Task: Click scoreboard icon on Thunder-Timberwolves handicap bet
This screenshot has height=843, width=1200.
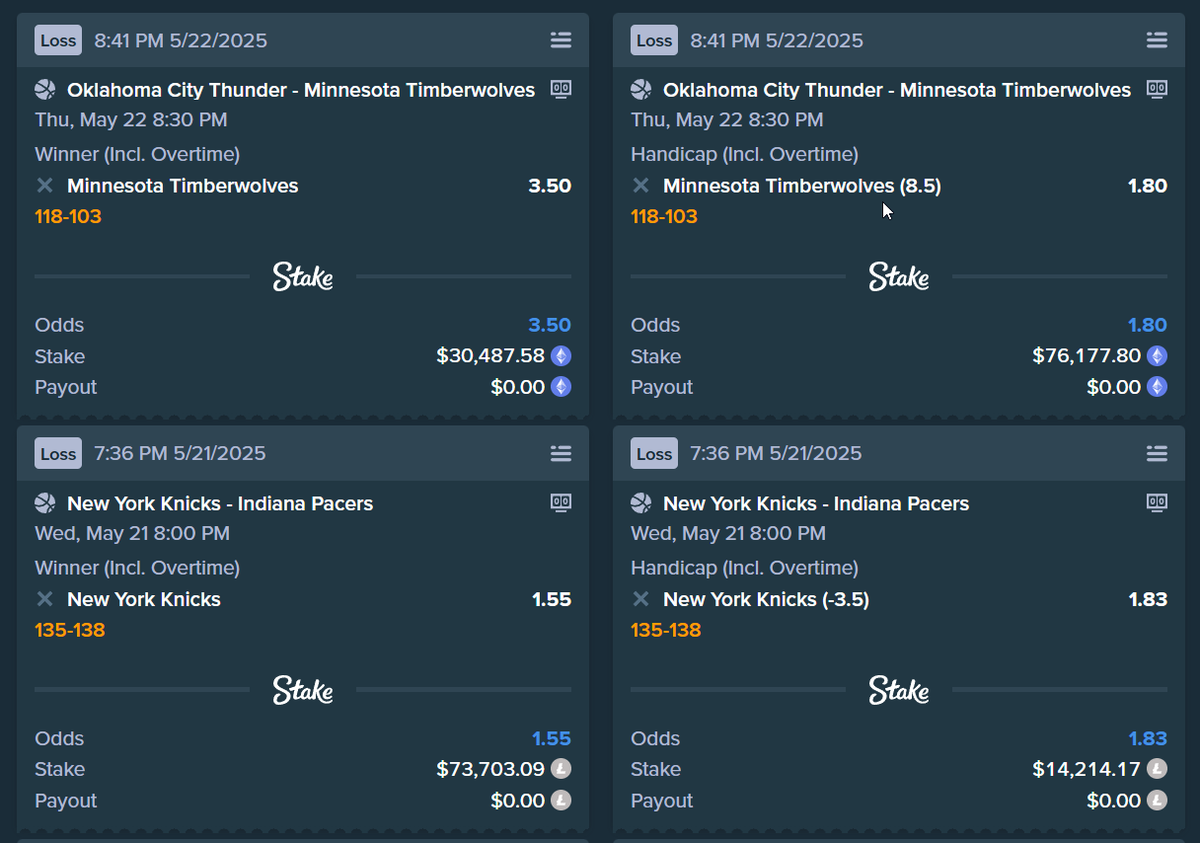Action: click(x=1157, y=89)
